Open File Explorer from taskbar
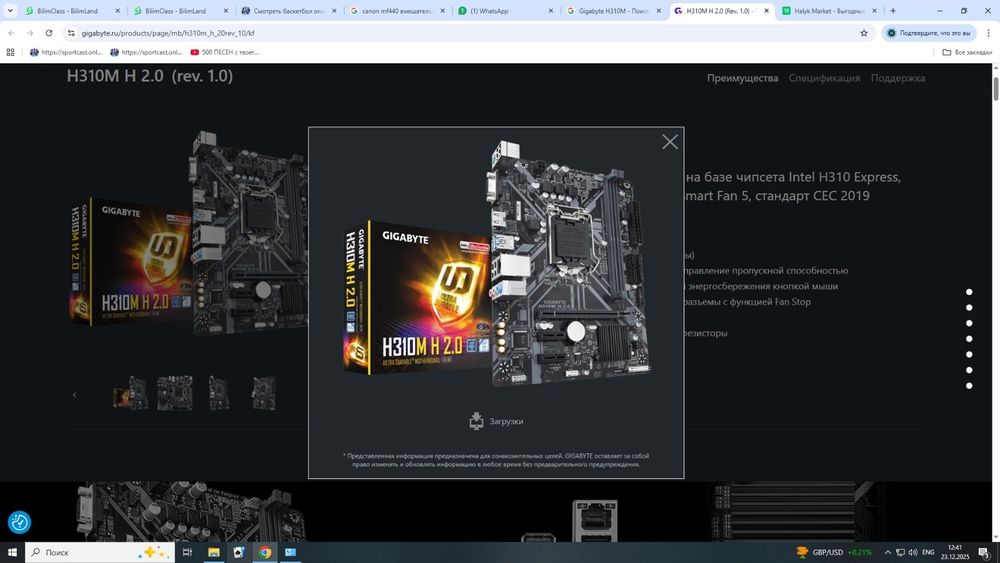 click(214, 552)
